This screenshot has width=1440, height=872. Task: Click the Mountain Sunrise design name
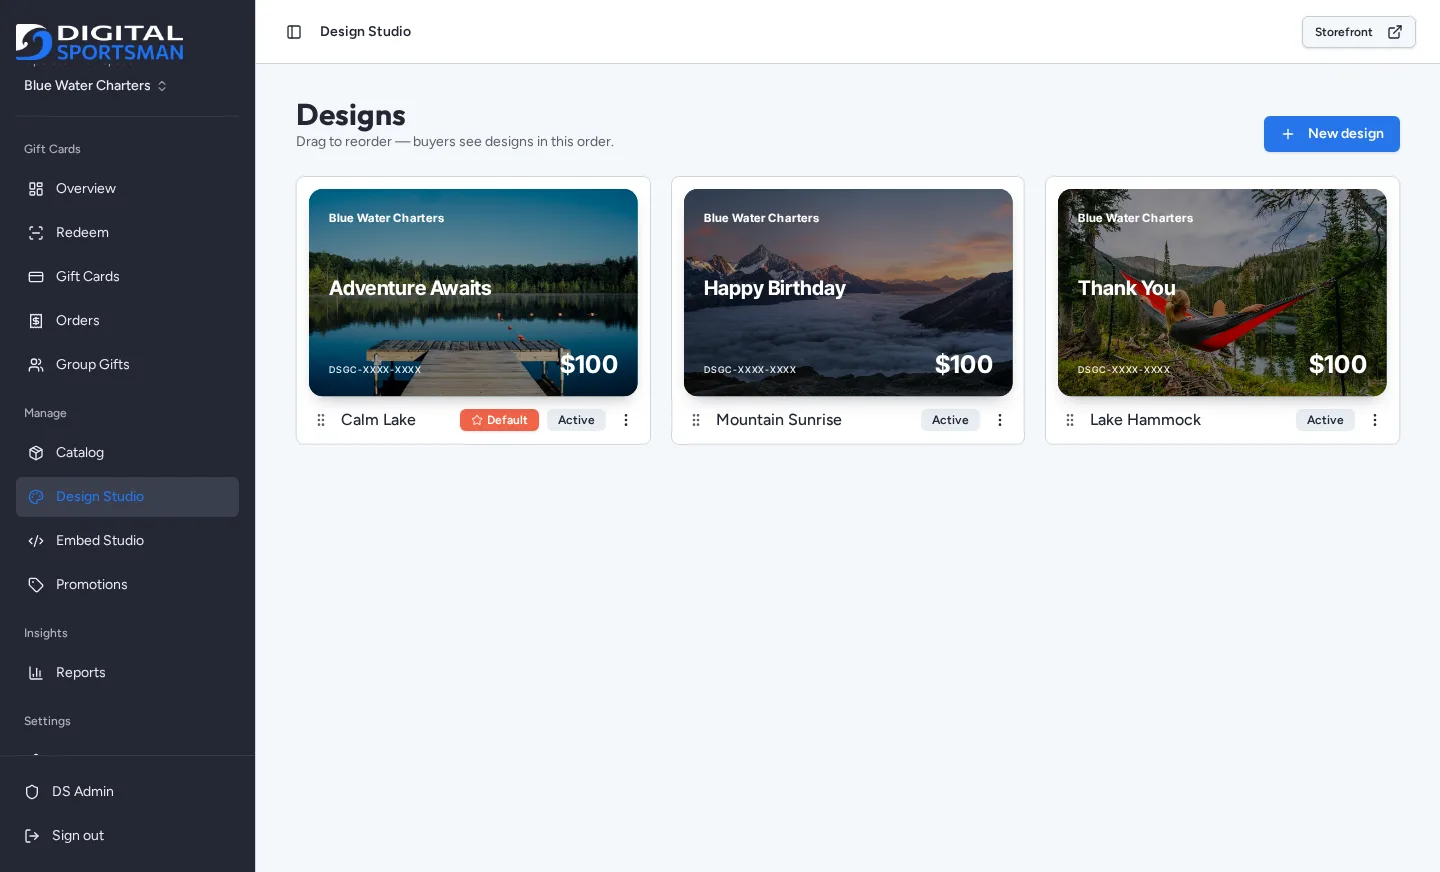[x=779, y=420]
